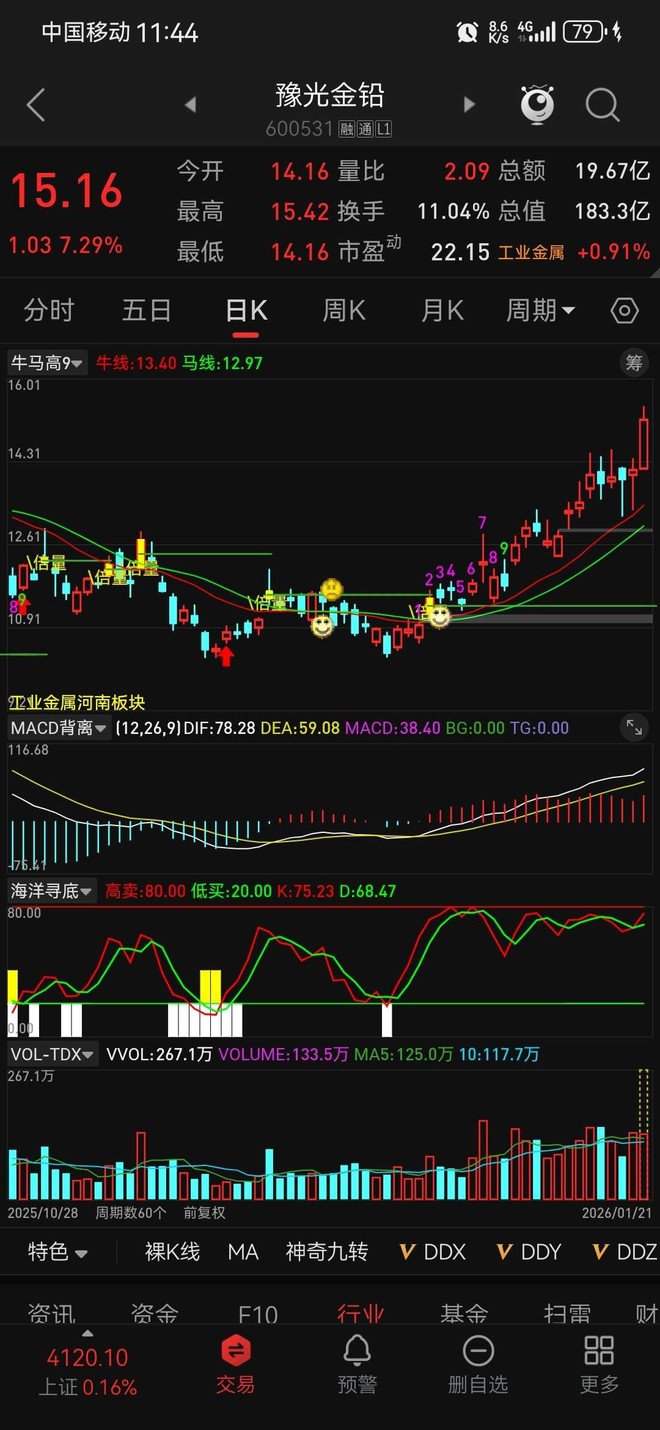Tap the 前复权 price adjustment label
The width and height of the screenshot is (660, 1430).
[204, 1212]
